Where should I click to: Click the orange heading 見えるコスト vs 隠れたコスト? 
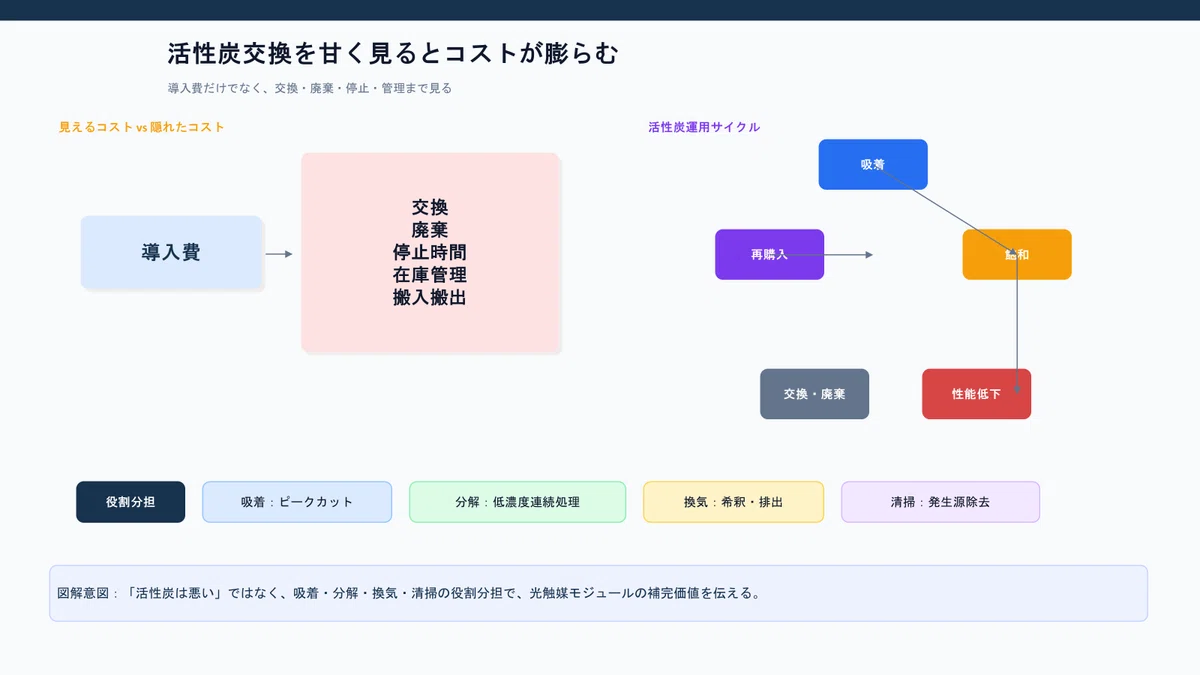[x=142, y=128]
